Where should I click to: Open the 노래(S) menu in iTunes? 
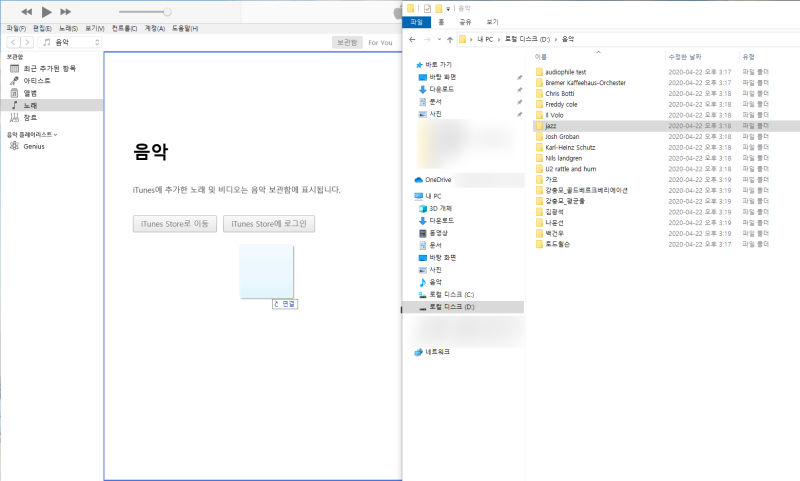(x=68, y=29)
